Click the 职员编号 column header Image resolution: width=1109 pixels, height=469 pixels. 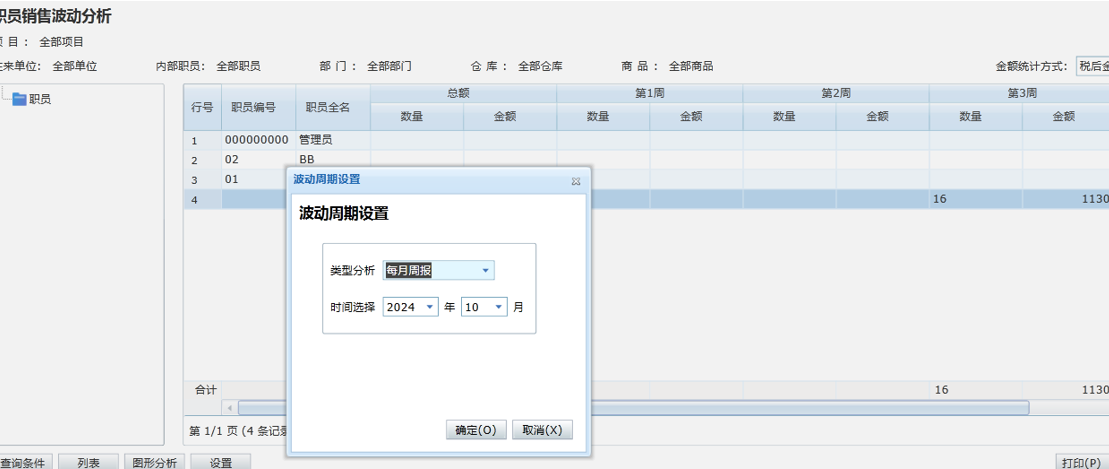tap(254, 107)
